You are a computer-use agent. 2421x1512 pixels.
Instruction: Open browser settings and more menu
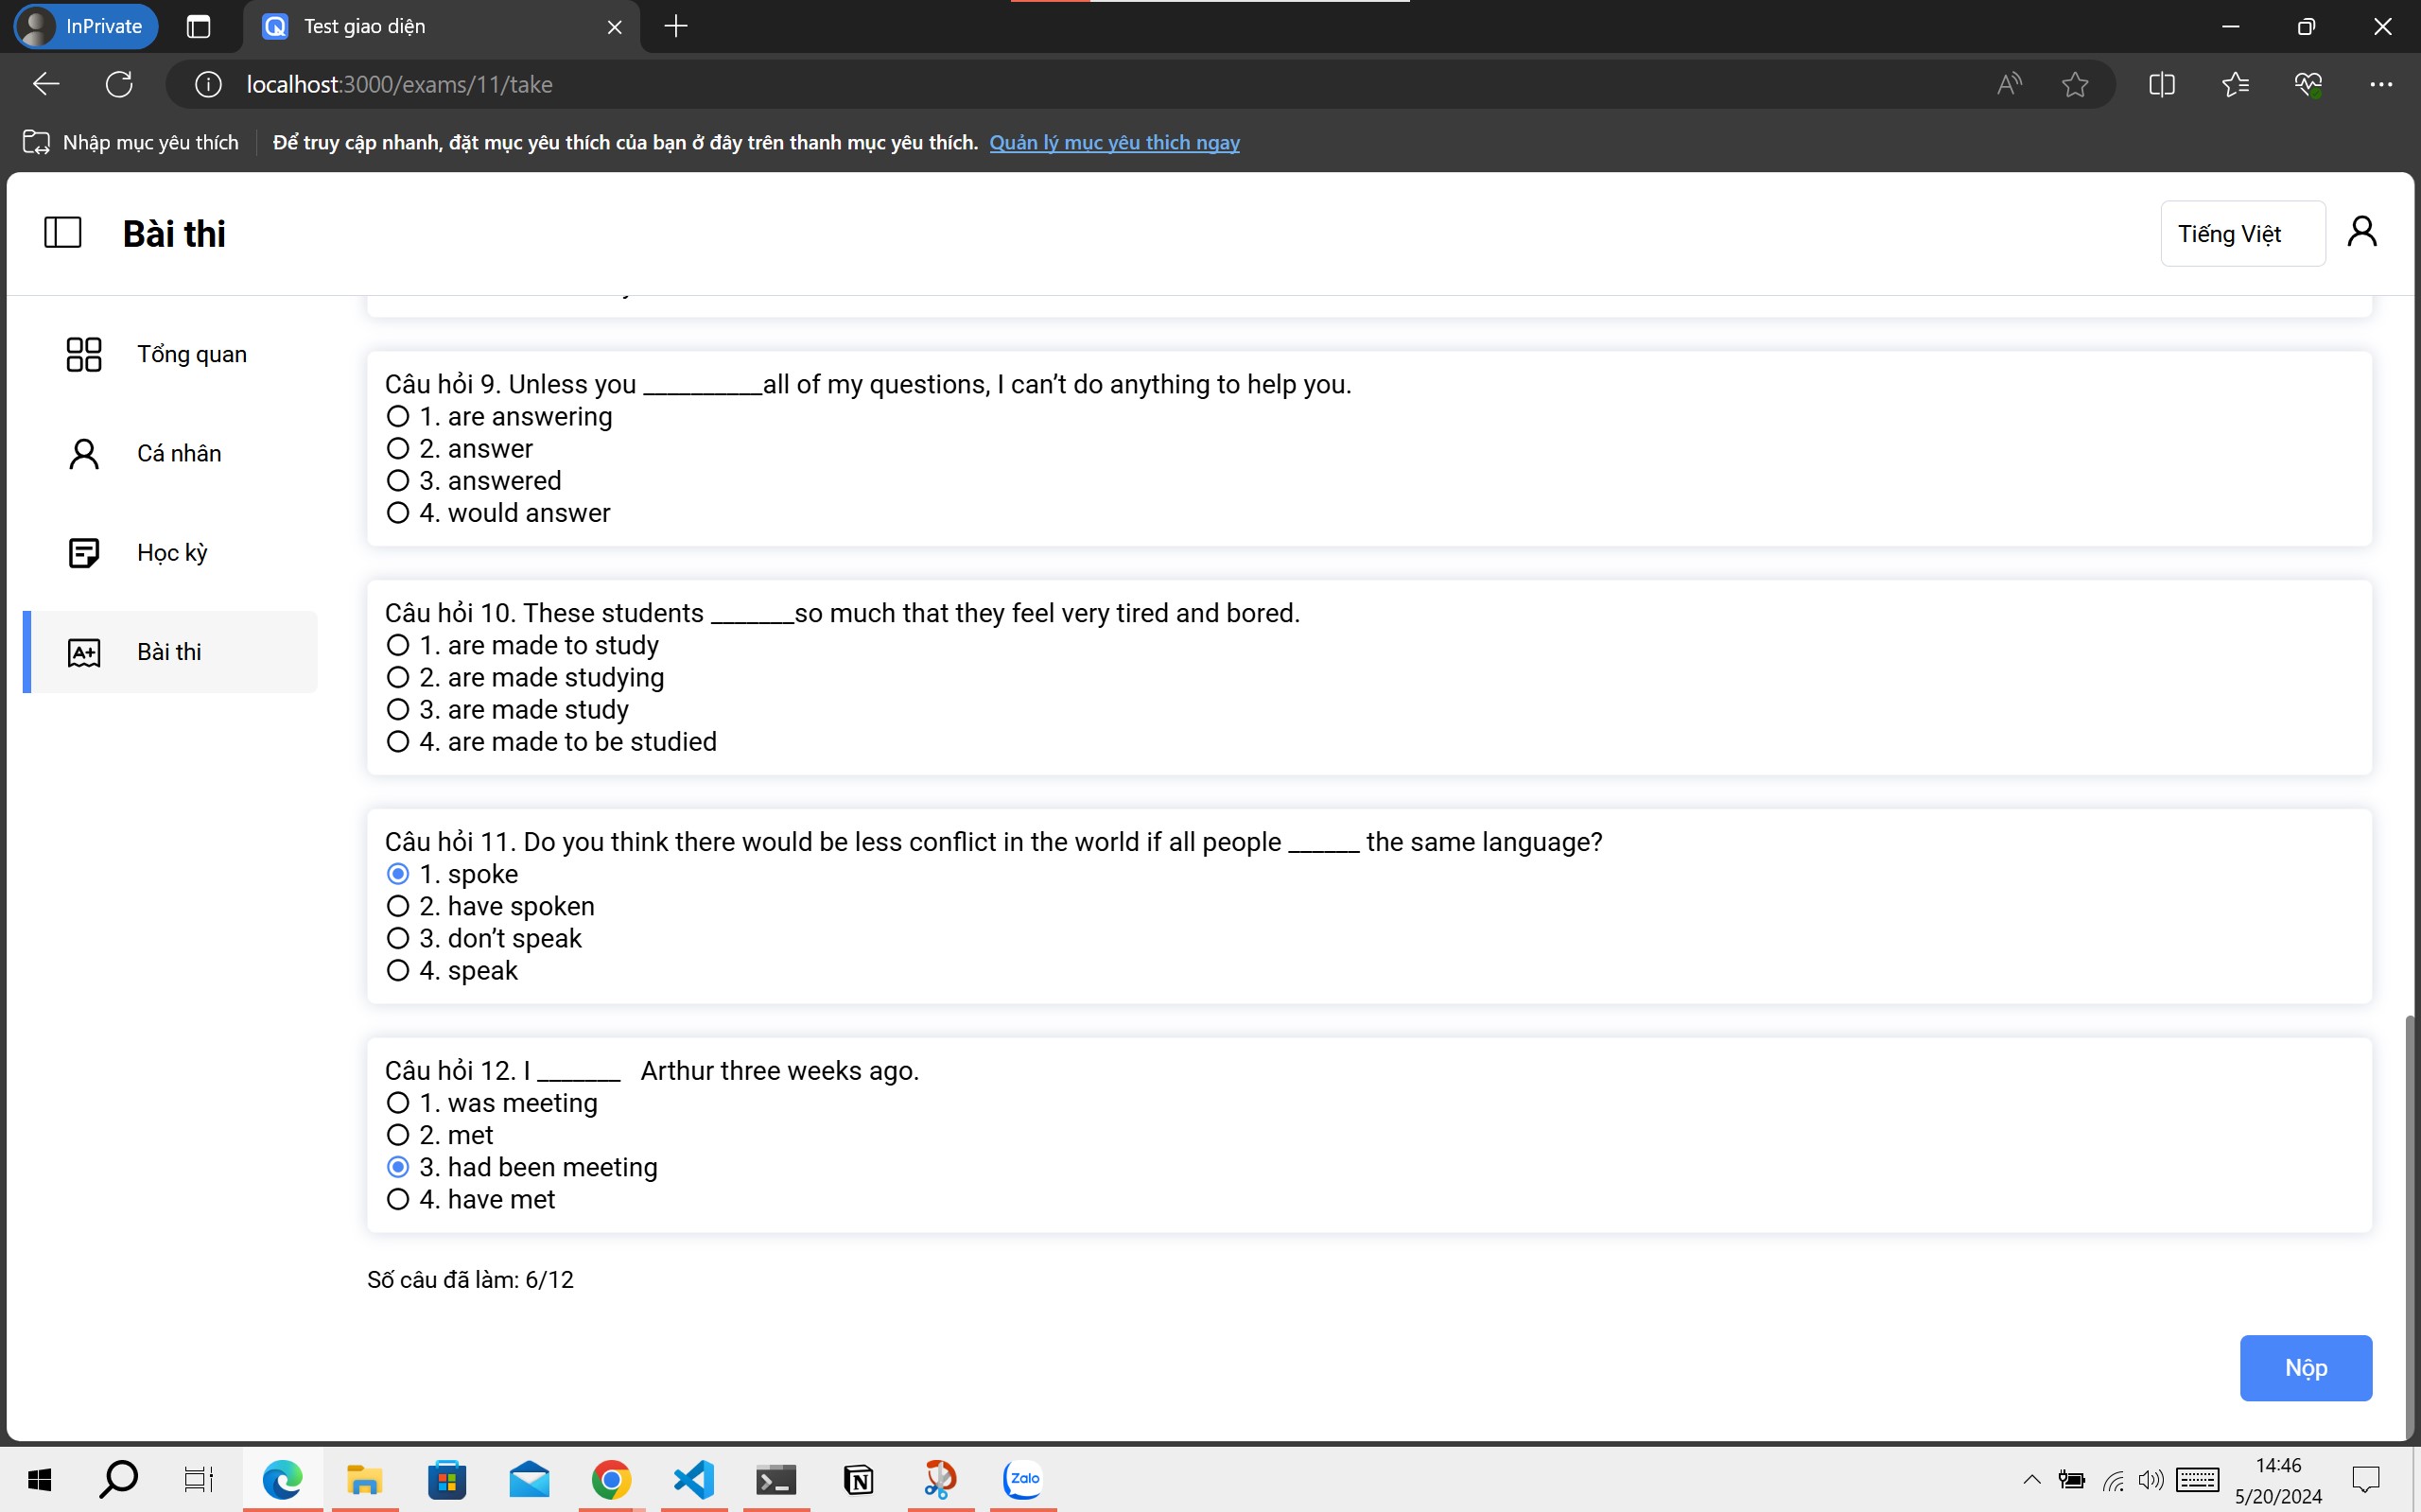pyautogui.click(x=2381, y=84)
